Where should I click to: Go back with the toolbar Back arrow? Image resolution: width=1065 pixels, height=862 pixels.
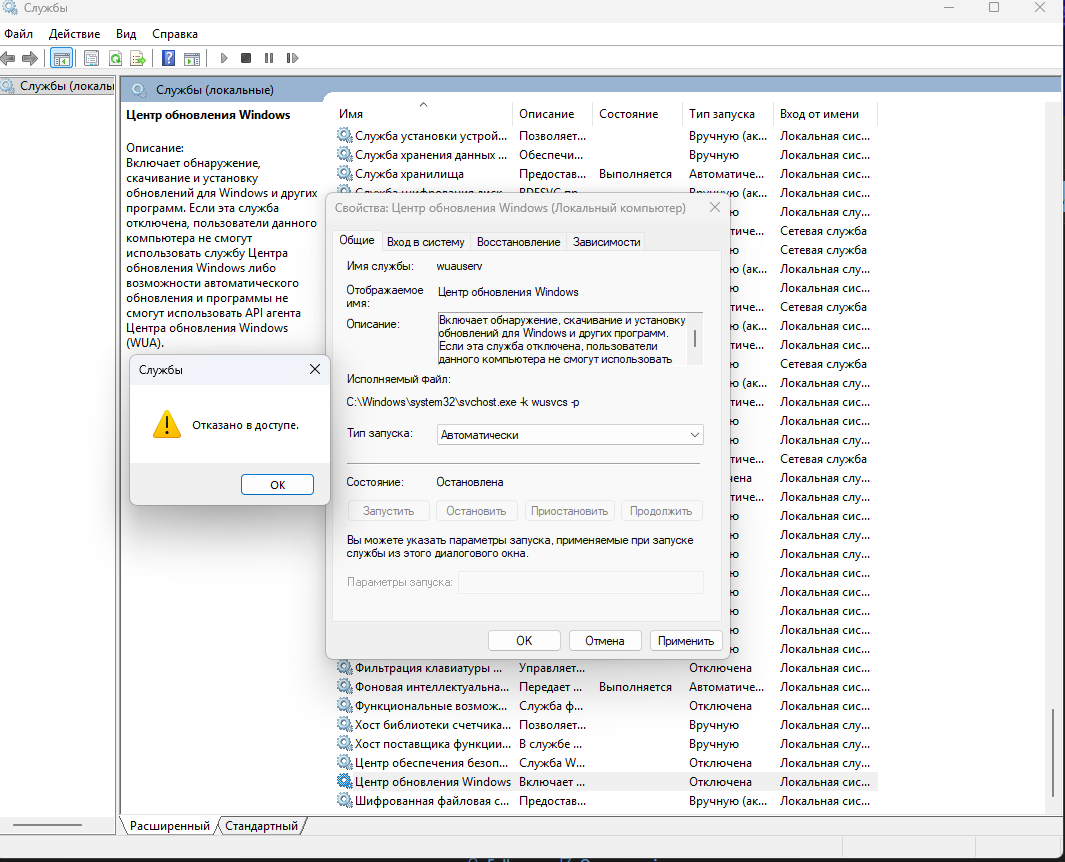[8, 58]
